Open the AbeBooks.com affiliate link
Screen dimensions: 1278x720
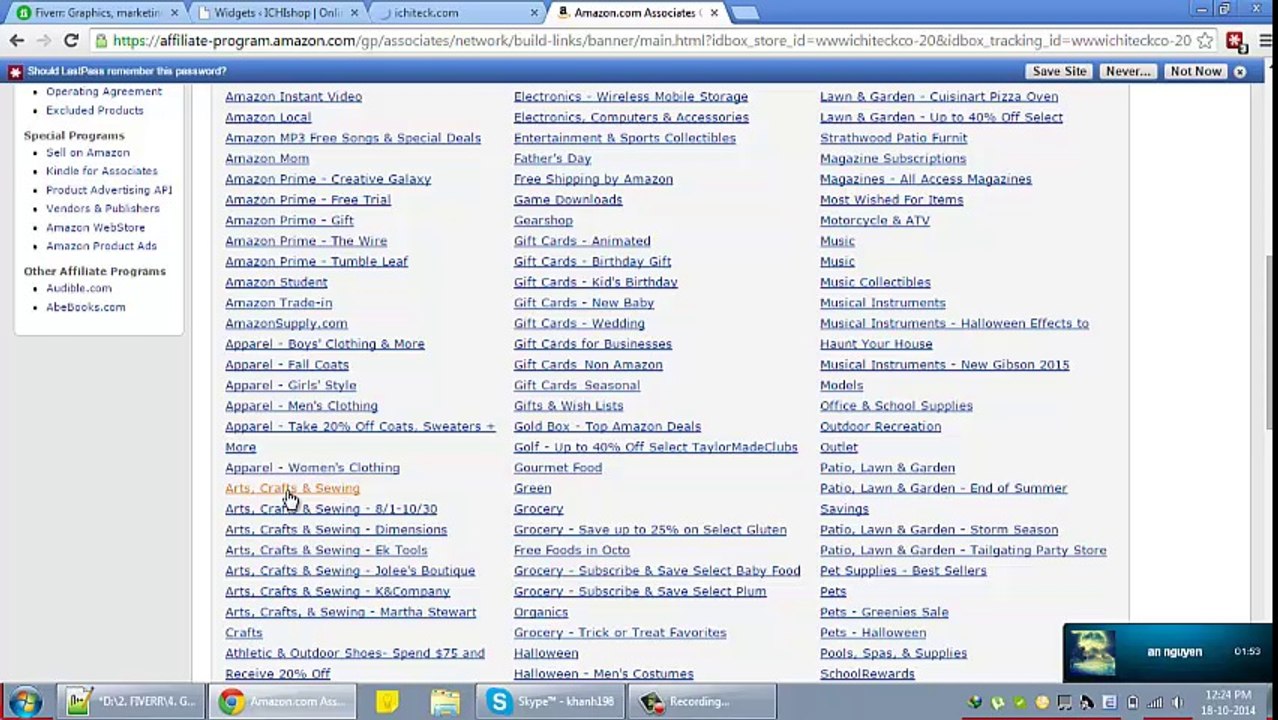click(x=86, y=307)
